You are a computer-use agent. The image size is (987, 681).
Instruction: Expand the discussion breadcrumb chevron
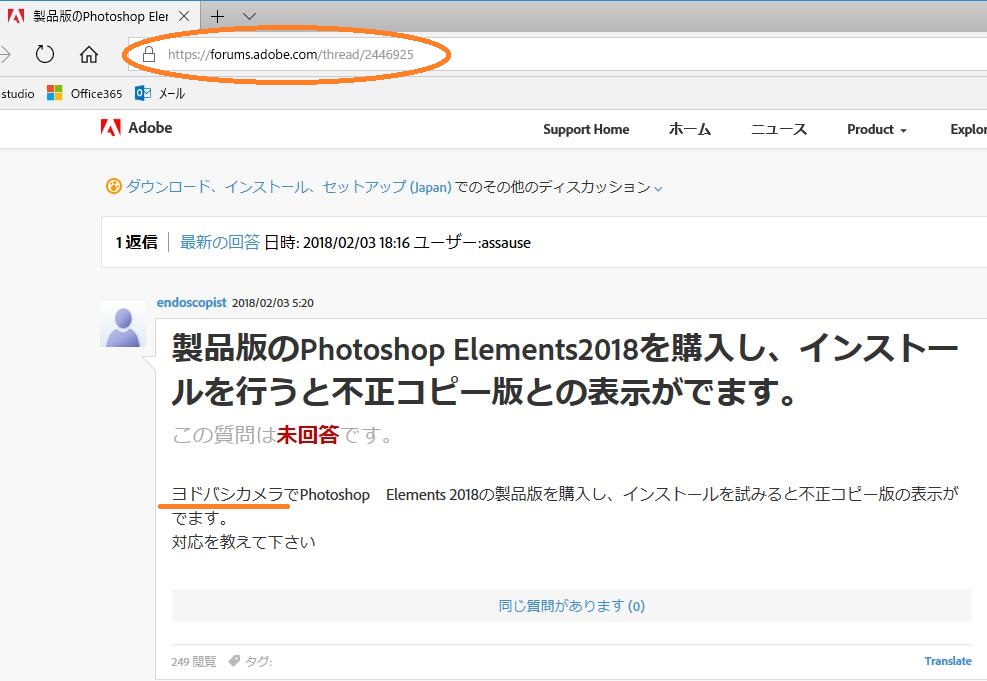point(658,188)
